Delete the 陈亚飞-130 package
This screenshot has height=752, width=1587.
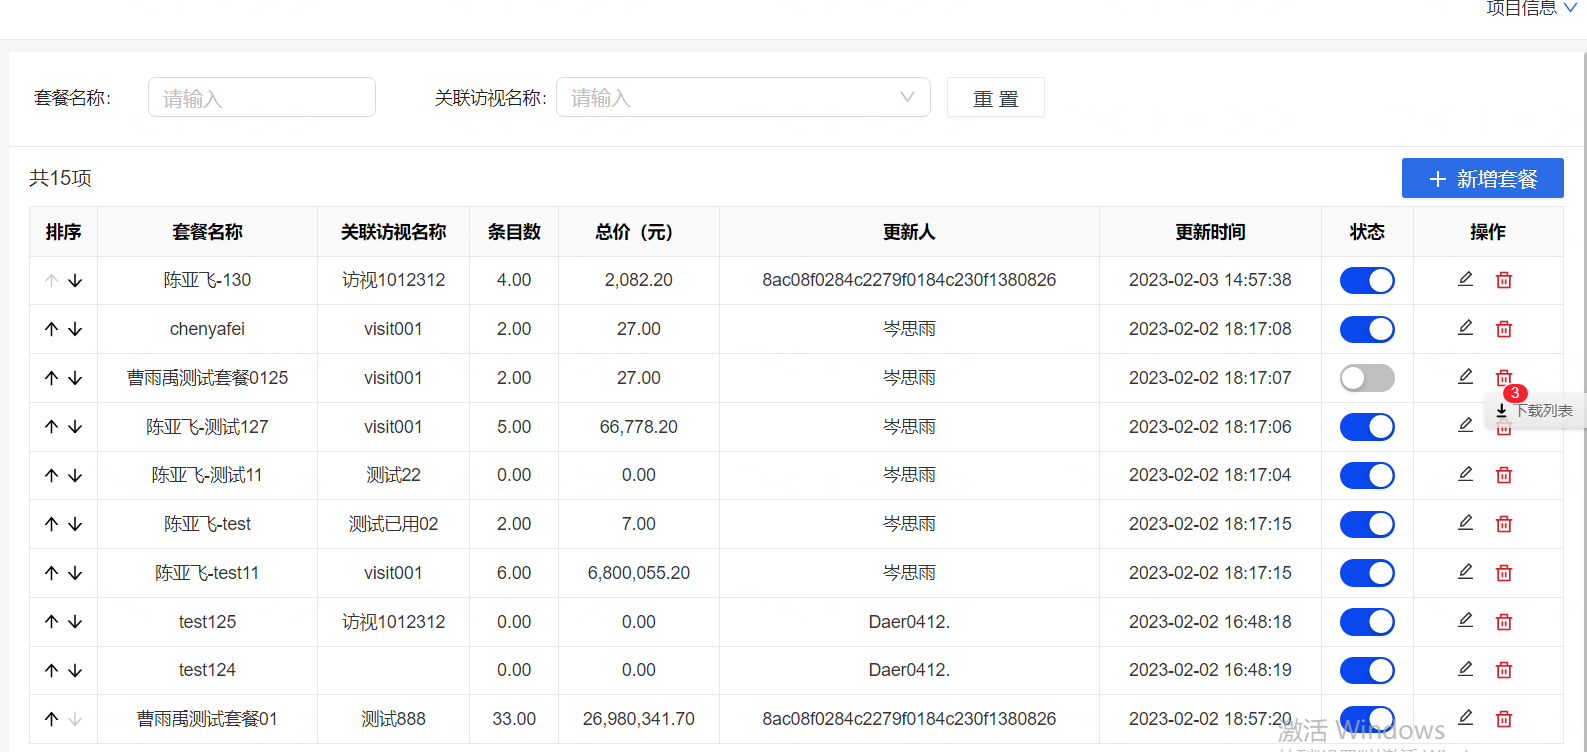pyautogui.click(x=1504, y=280)
